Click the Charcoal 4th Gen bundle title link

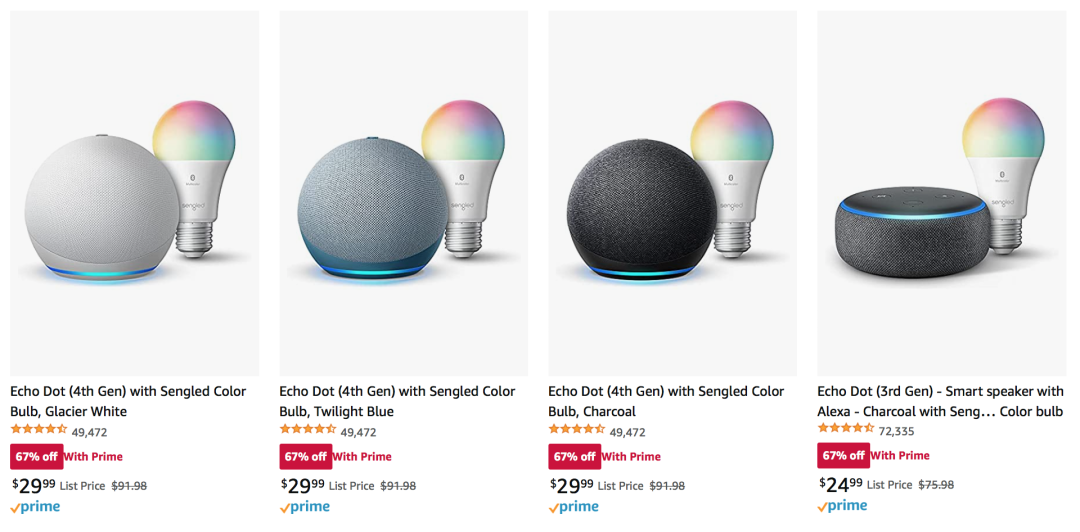click(x=666, y=401)
